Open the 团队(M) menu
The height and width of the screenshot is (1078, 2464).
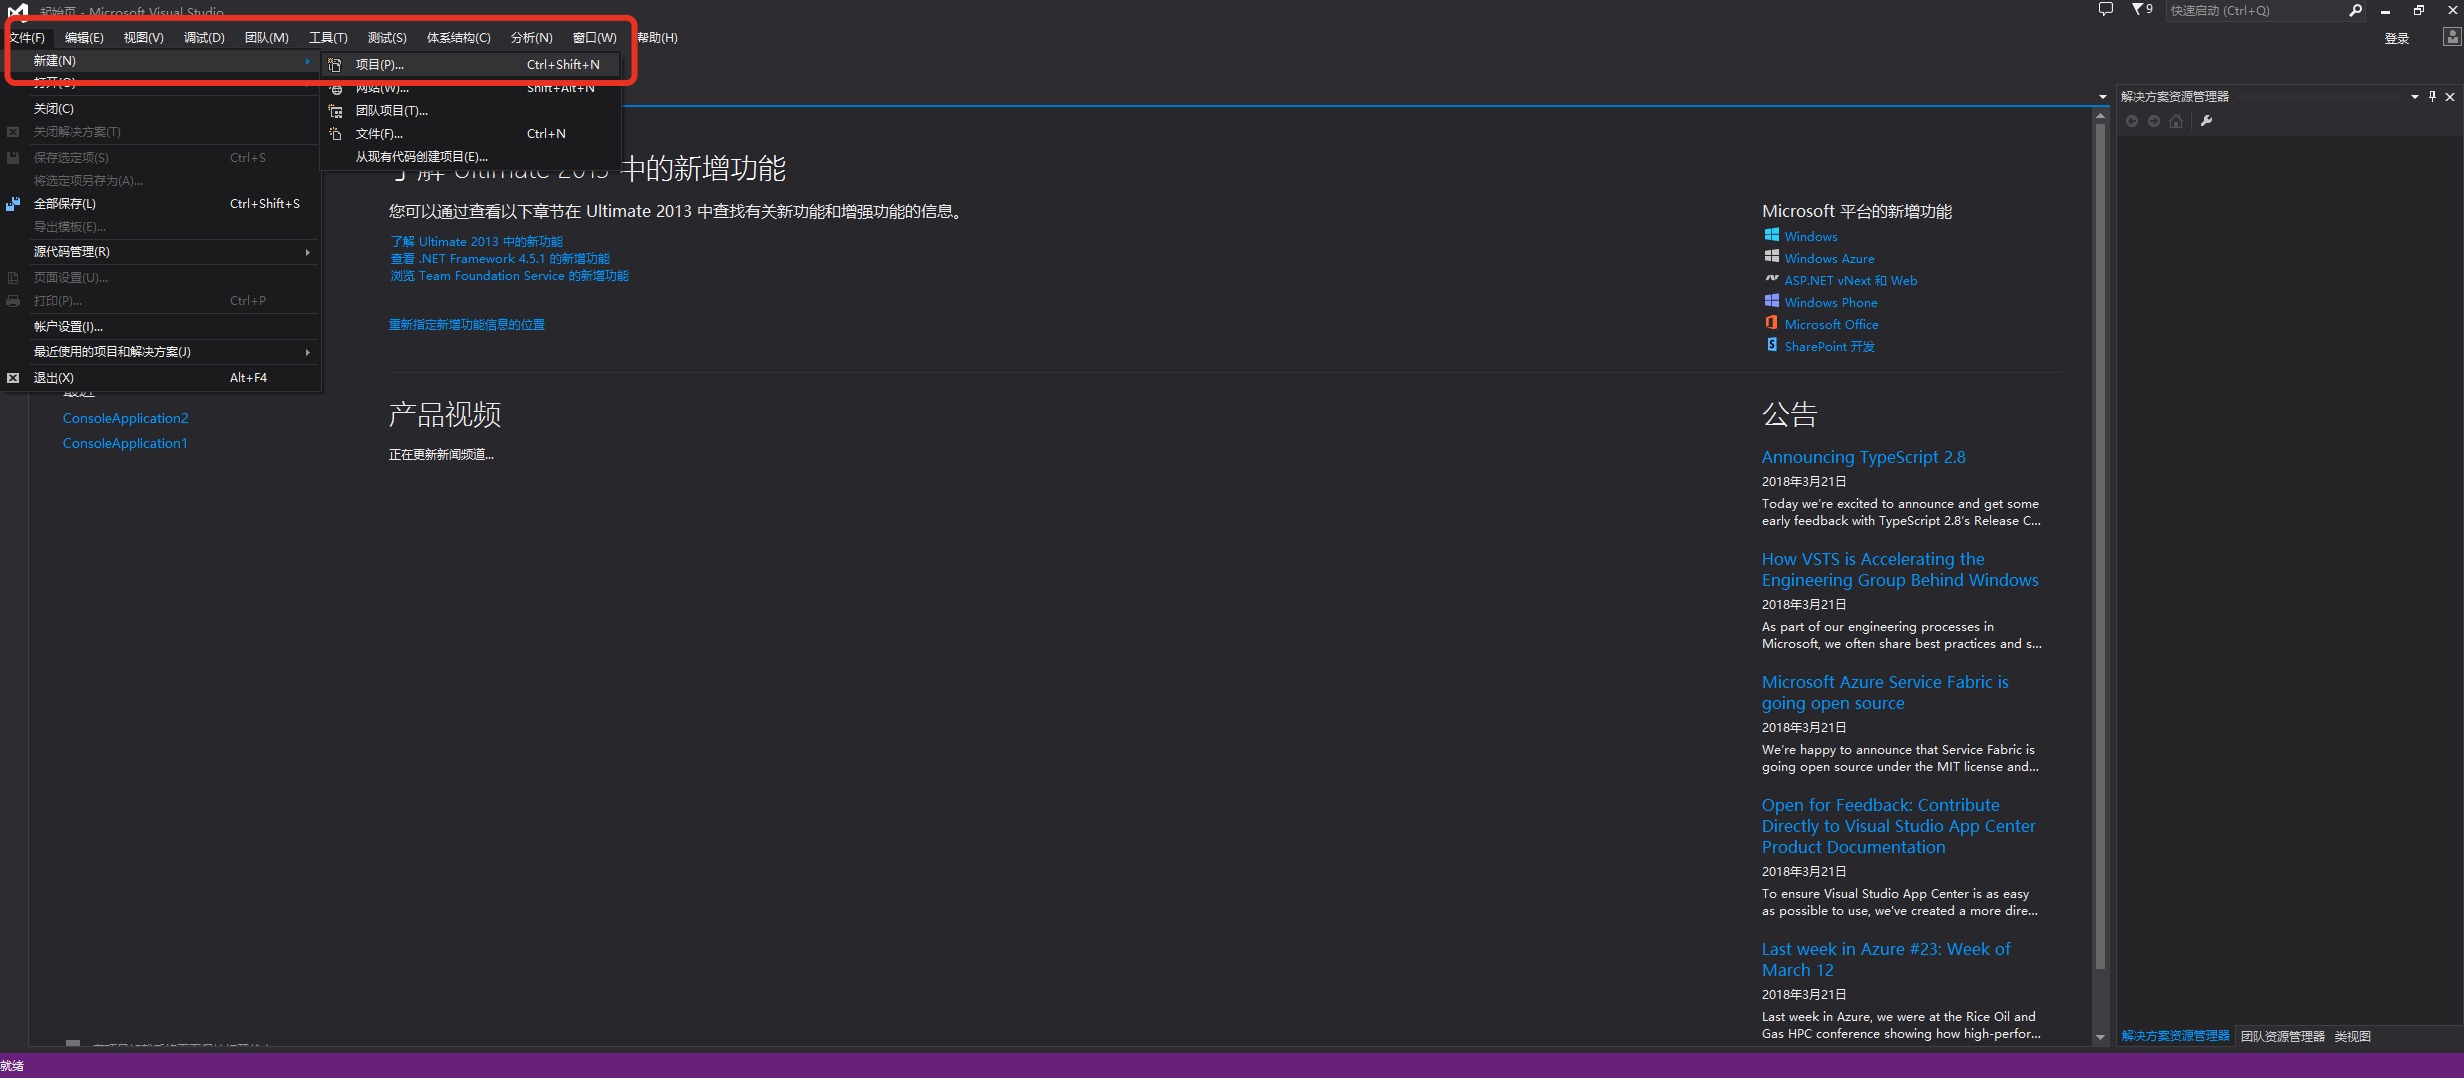click(x=266, y=38)
